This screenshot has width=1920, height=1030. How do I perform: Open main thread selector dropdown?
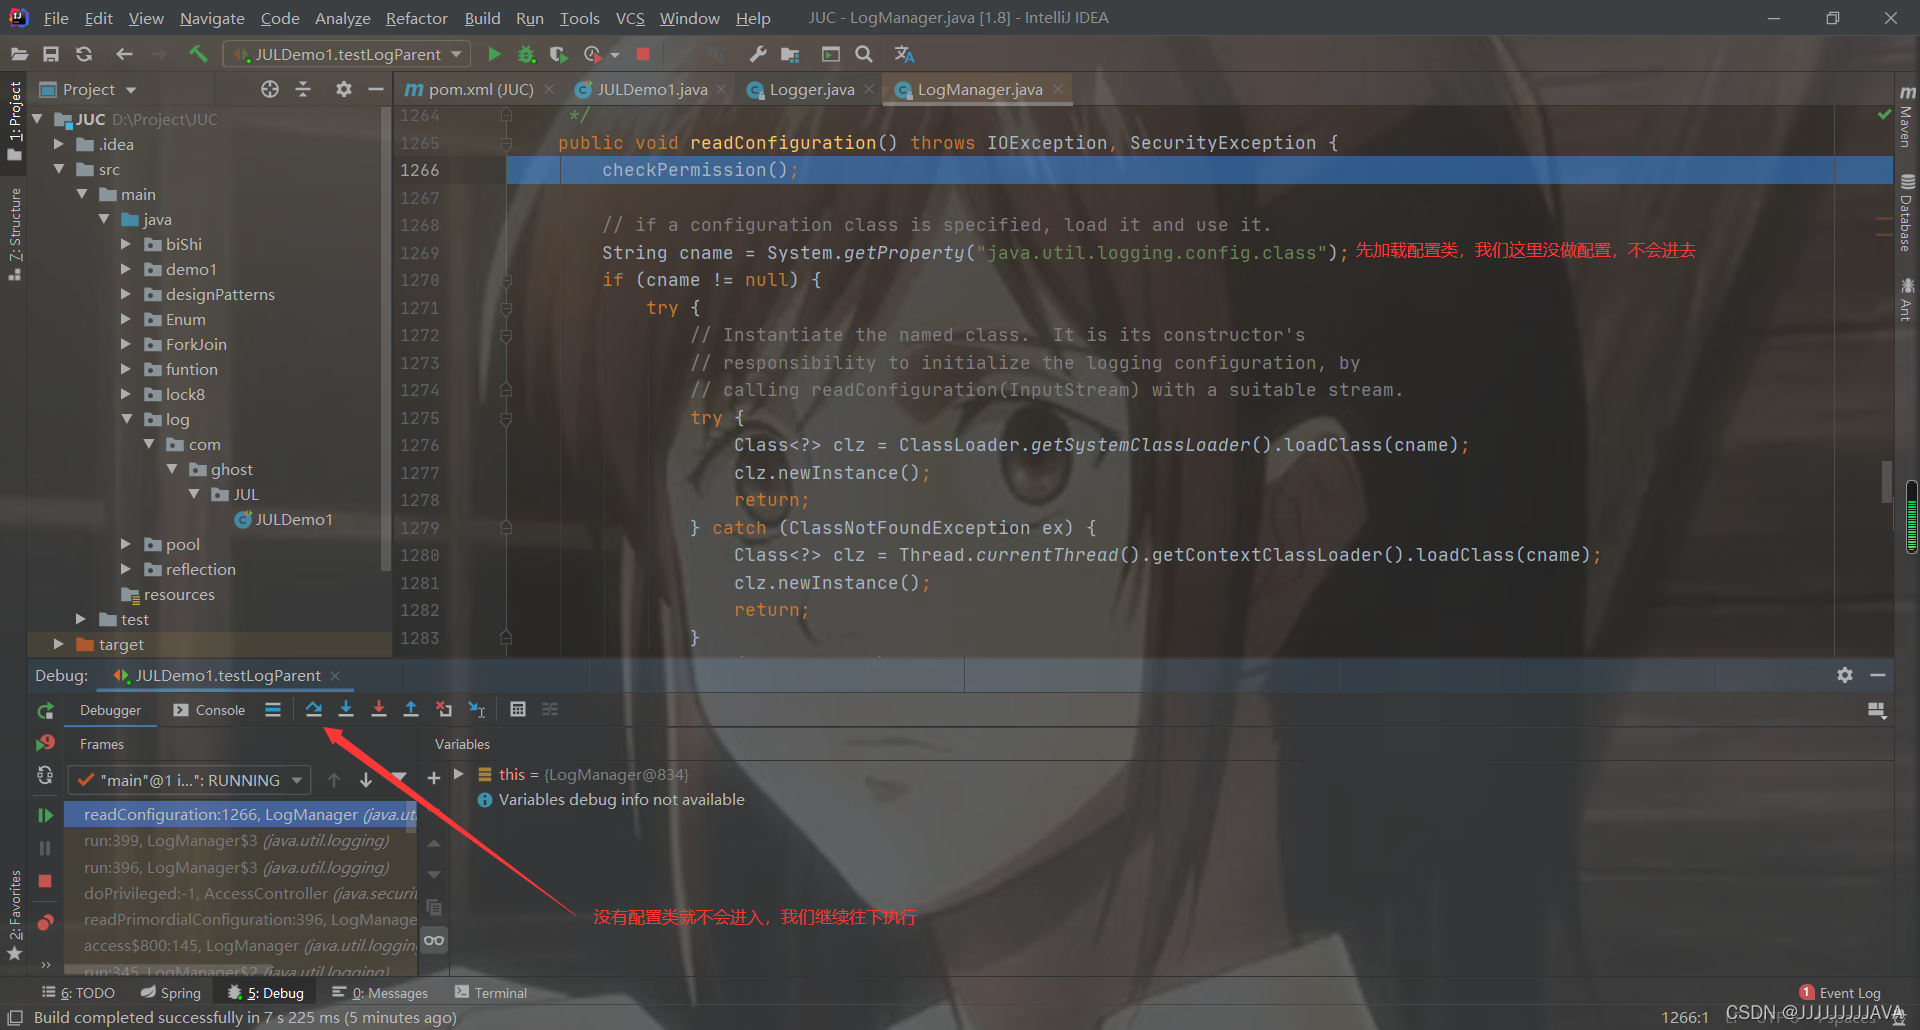[189, 780]
